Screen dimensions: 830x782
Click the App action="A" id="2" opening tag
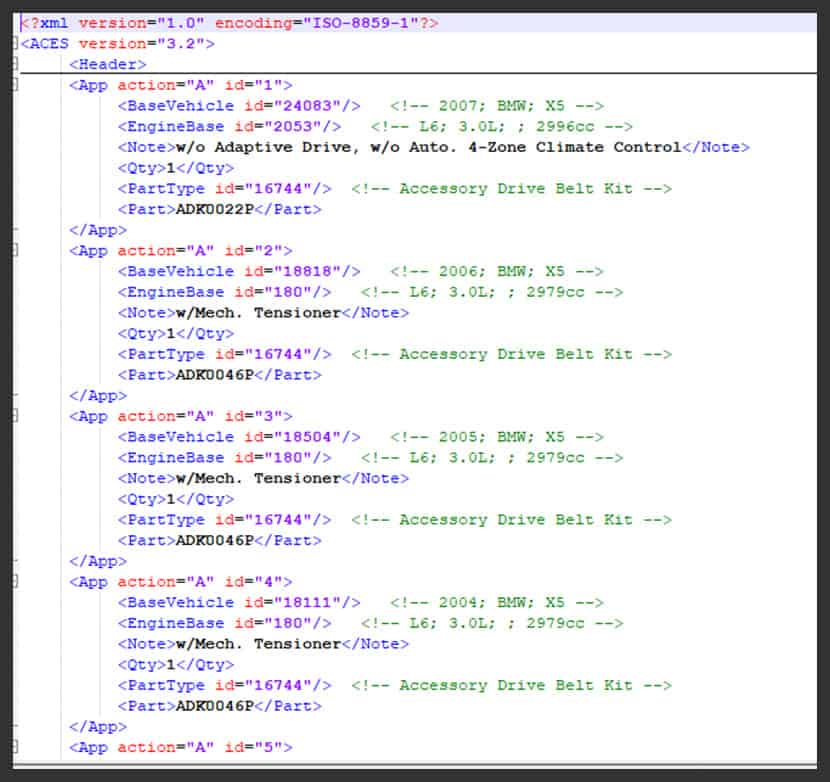(181, 250)
